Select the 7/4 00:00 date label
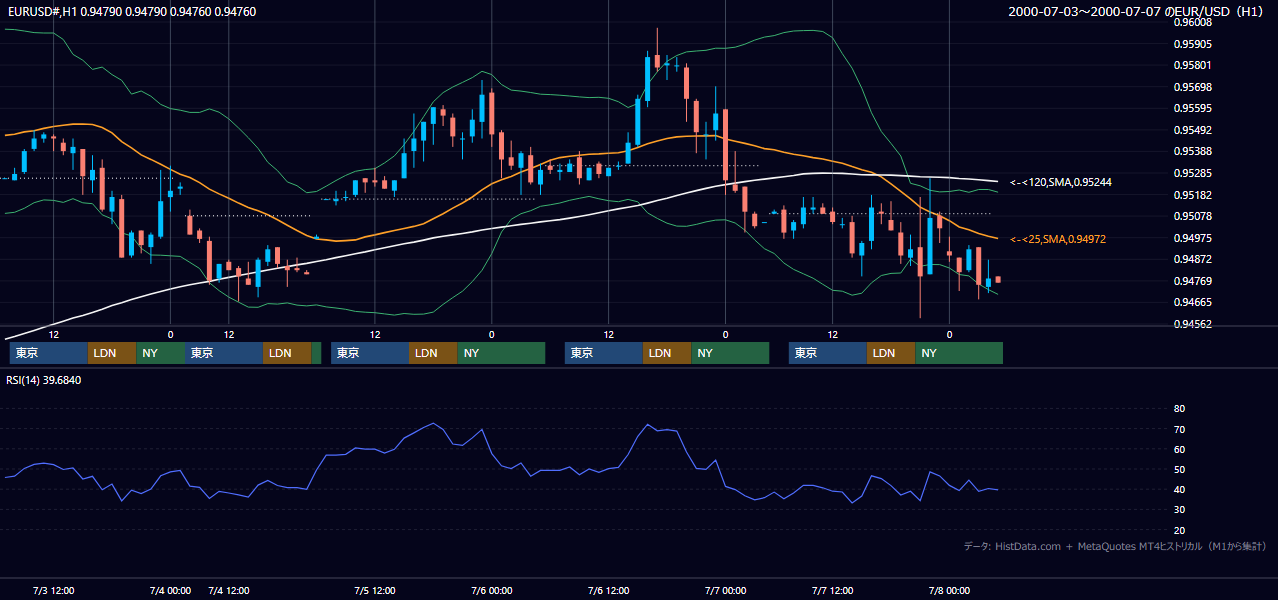The width and height of the screenshot is (1278, 600). click(171, 590)
